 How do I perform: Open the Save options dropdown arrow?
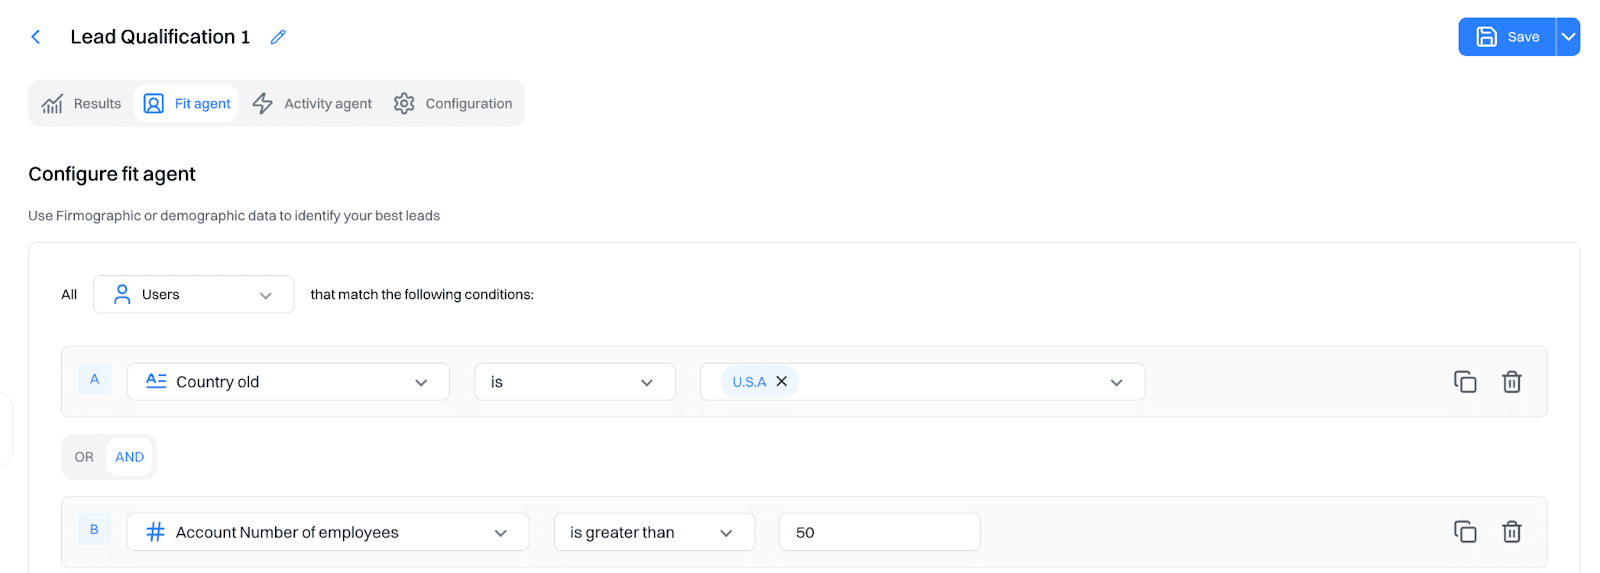tap(1568, 37)
